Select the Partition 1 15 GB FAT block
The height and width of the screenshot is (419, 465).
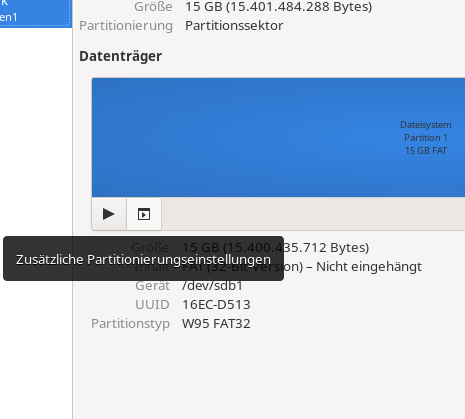pyautogui.click(x=278, y=137)
